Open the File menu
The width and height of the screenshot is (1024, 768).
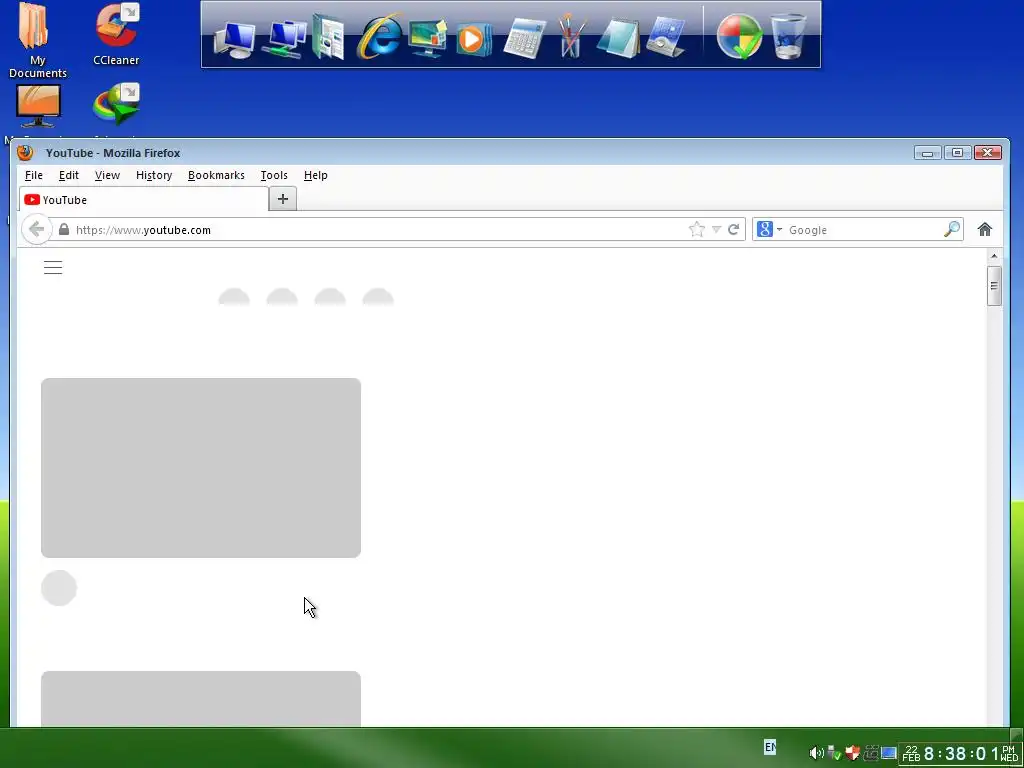[33, 175]
